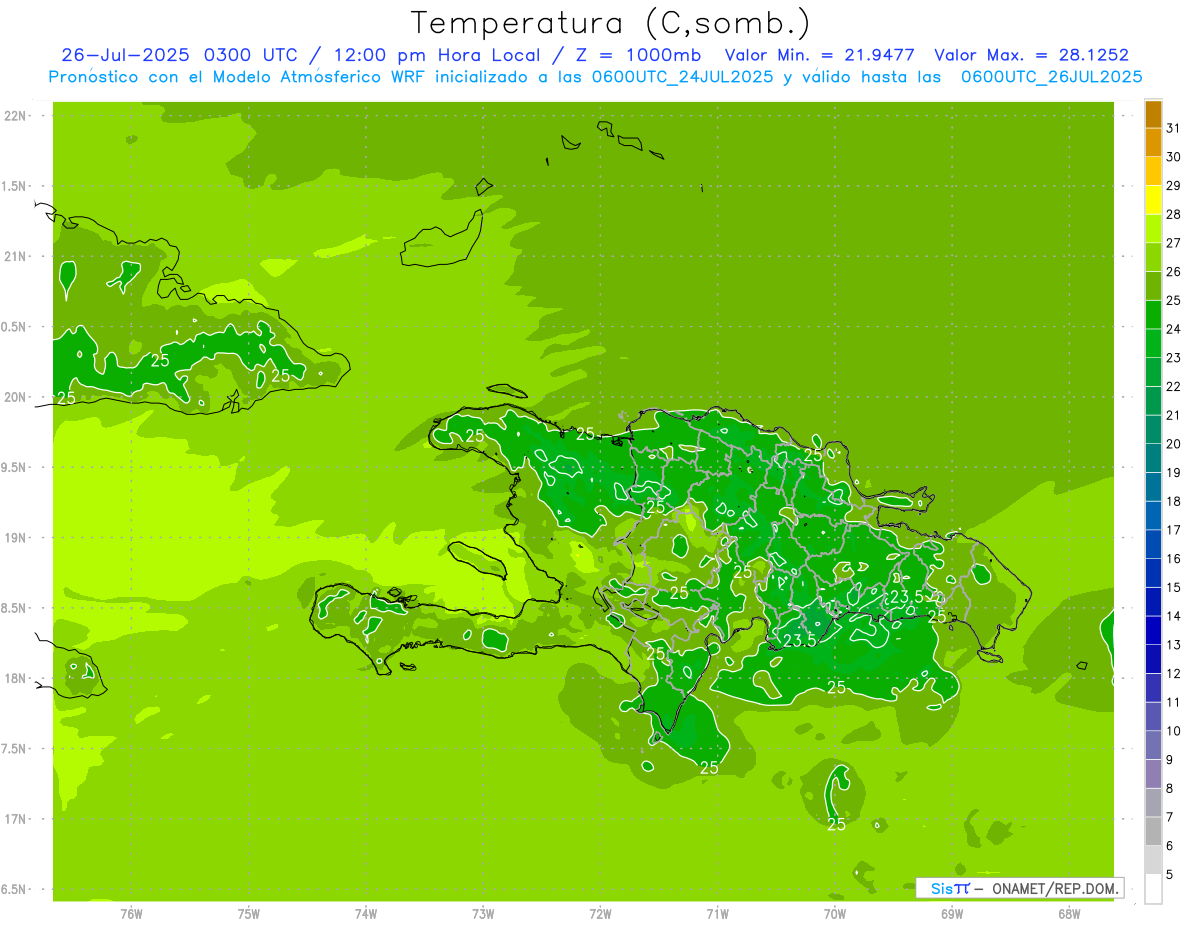The image size is (1200, 927).
Task: Click the "18N" latitude axis label
Action: click(16, 678)
